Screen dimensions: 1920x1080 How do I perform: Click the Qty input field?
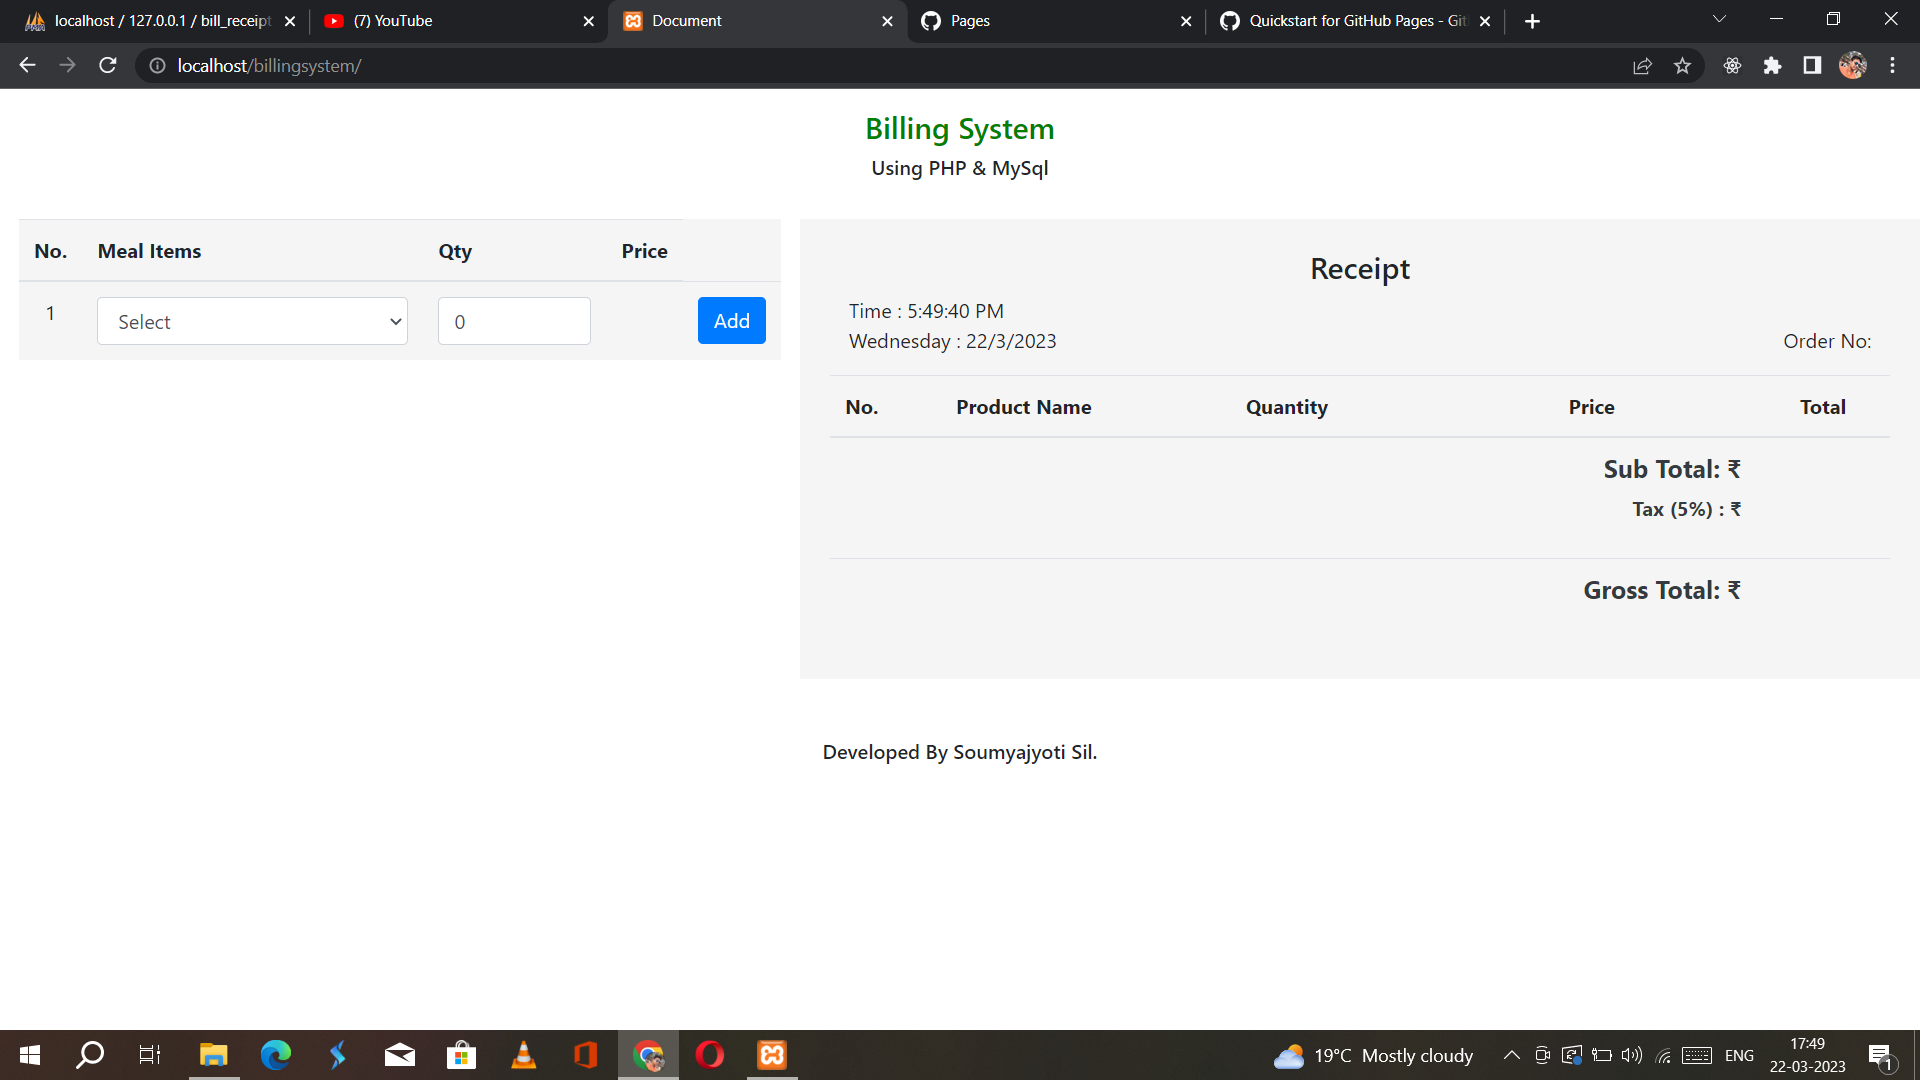(514, 321)
